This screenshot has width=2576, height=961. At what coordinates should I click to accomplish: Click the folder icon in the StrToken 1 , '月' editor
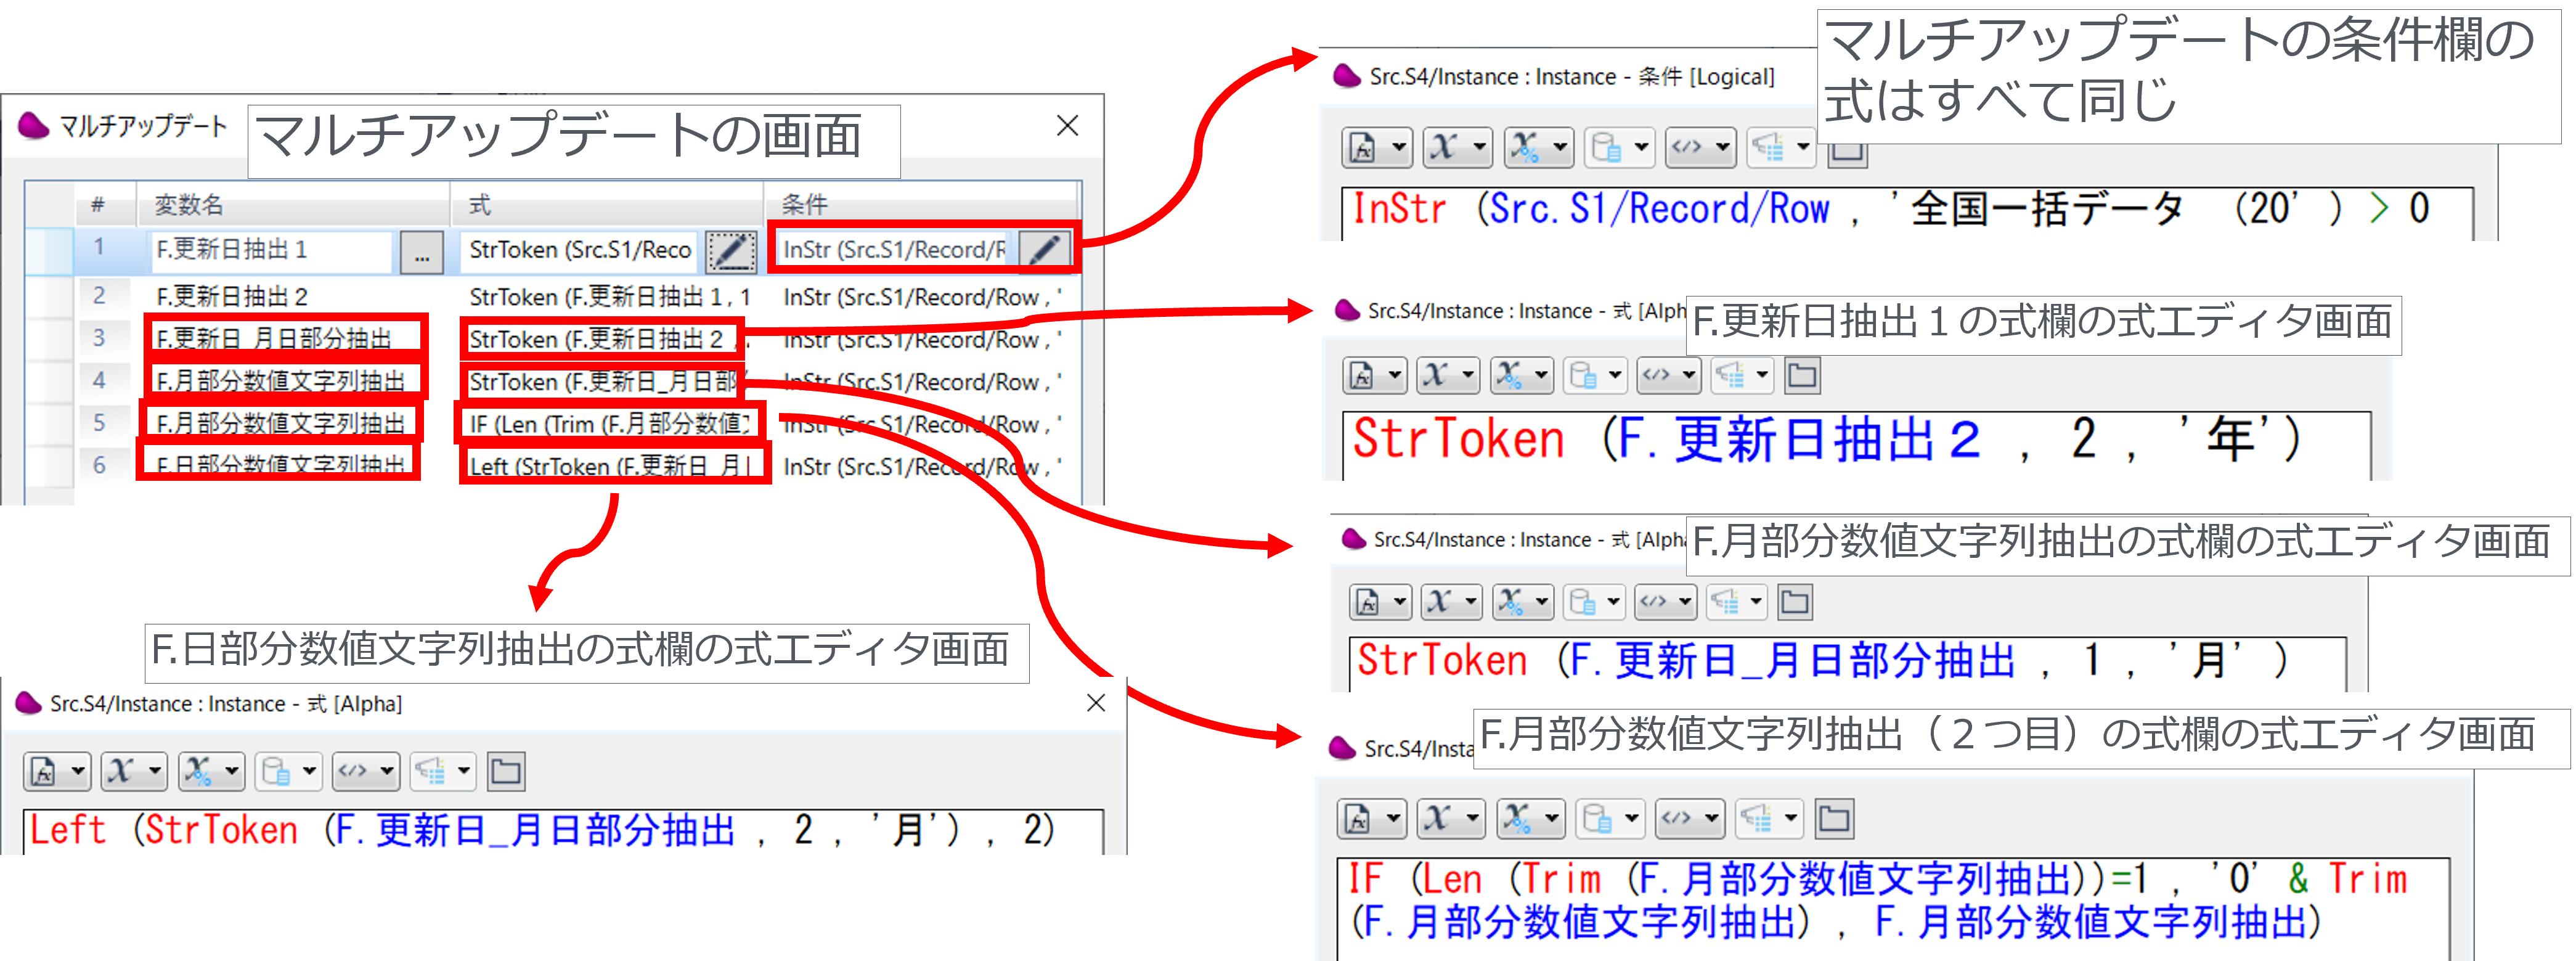click(x=1795, y=602)
